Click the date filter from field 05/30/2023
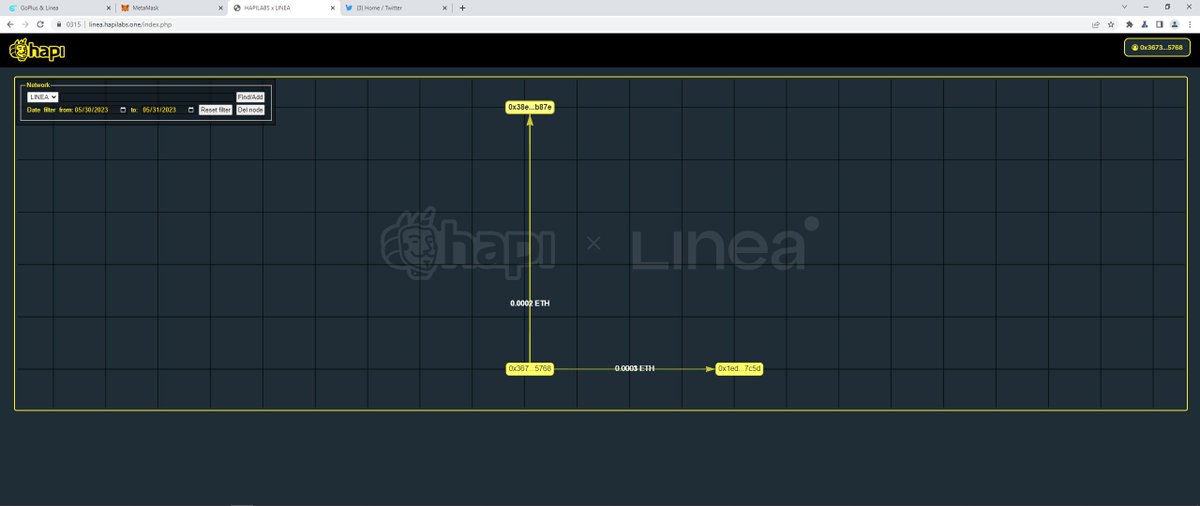 click(x=100, y=110)
